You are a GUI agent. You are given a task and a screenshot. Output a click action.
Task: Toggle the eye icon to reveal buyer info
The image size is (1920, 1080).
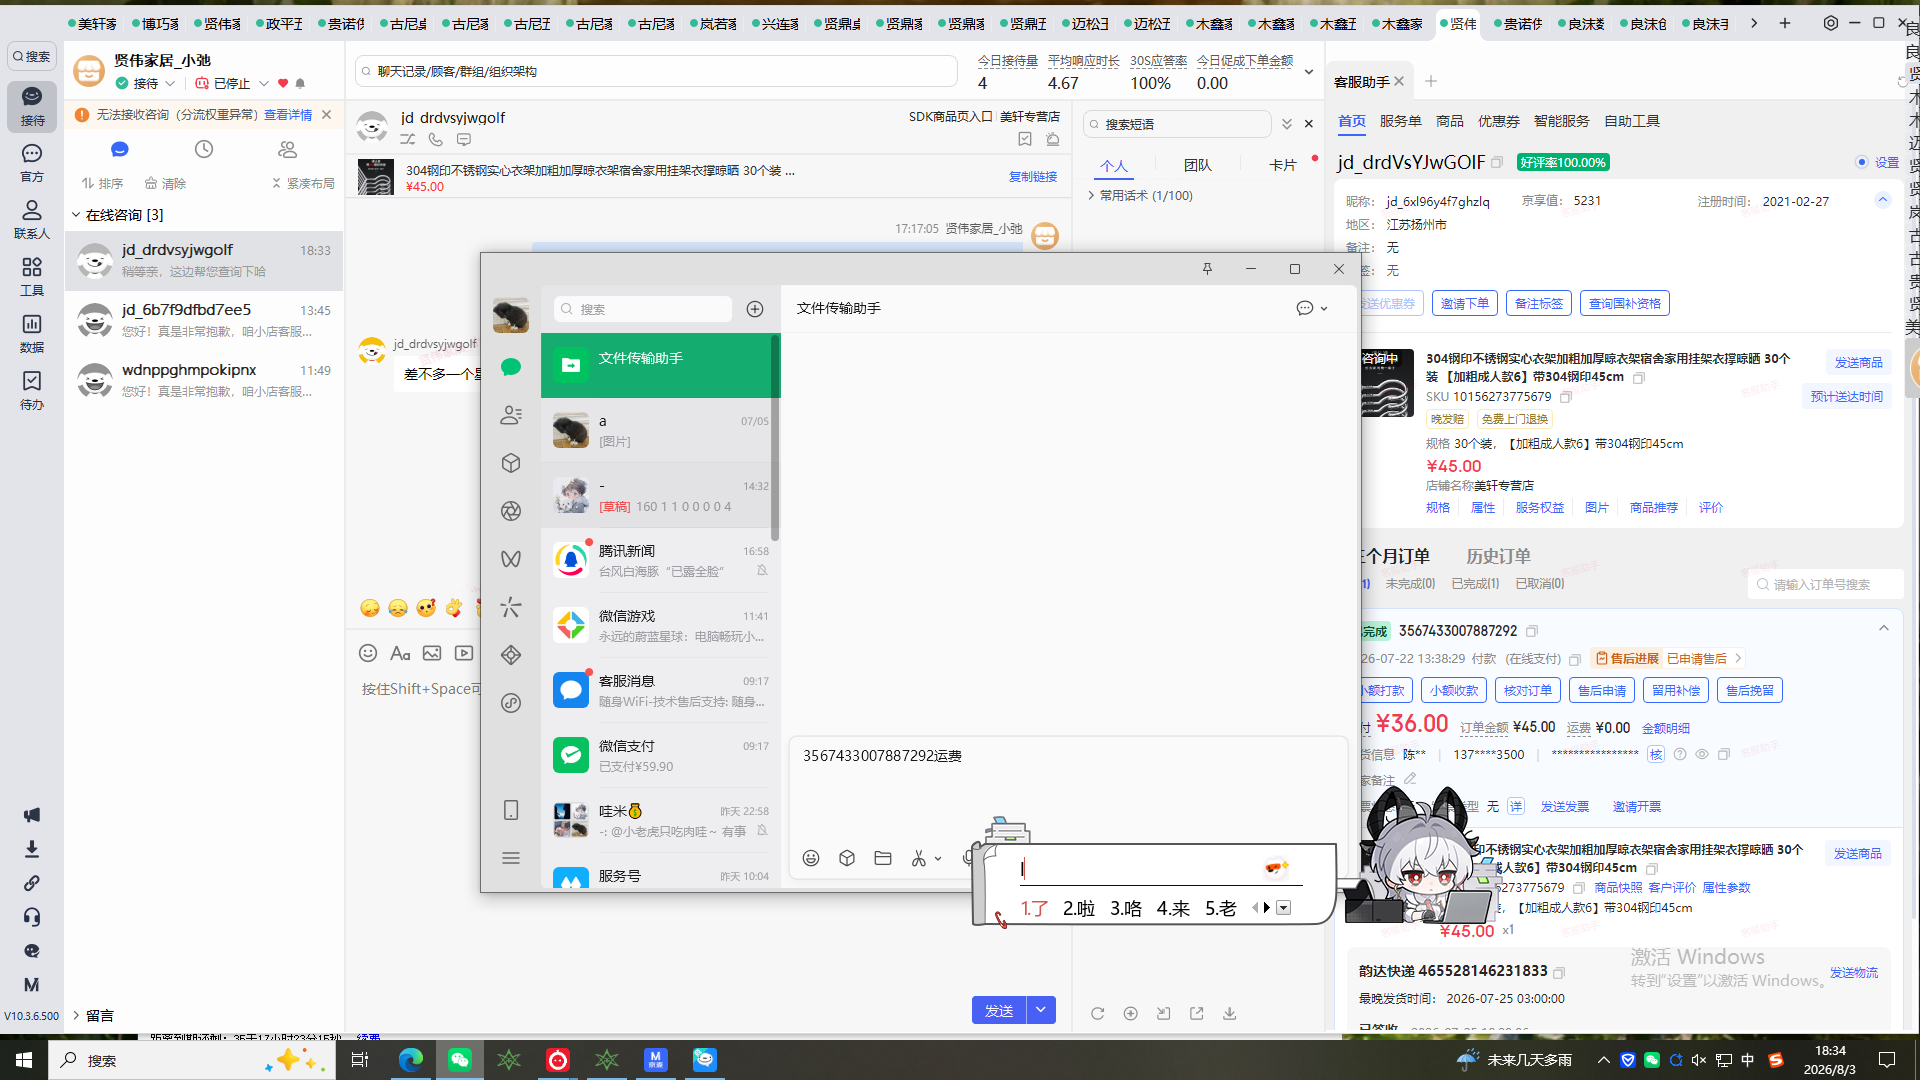1701,755
